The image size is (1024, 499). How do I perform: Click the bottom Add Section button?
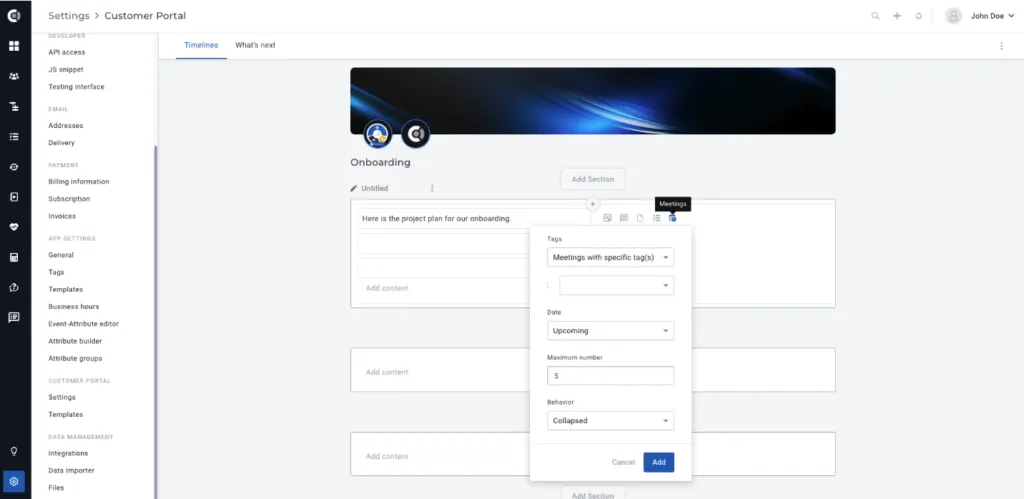tap(593, 494)
